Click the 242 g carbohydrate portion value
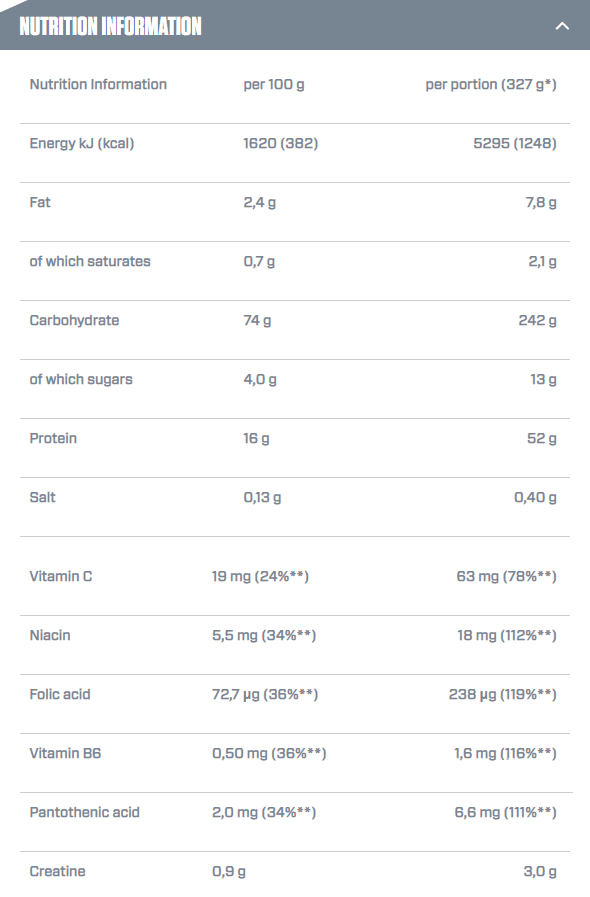Viewport: 590px width, 897px height. click(x=537, y=320)
